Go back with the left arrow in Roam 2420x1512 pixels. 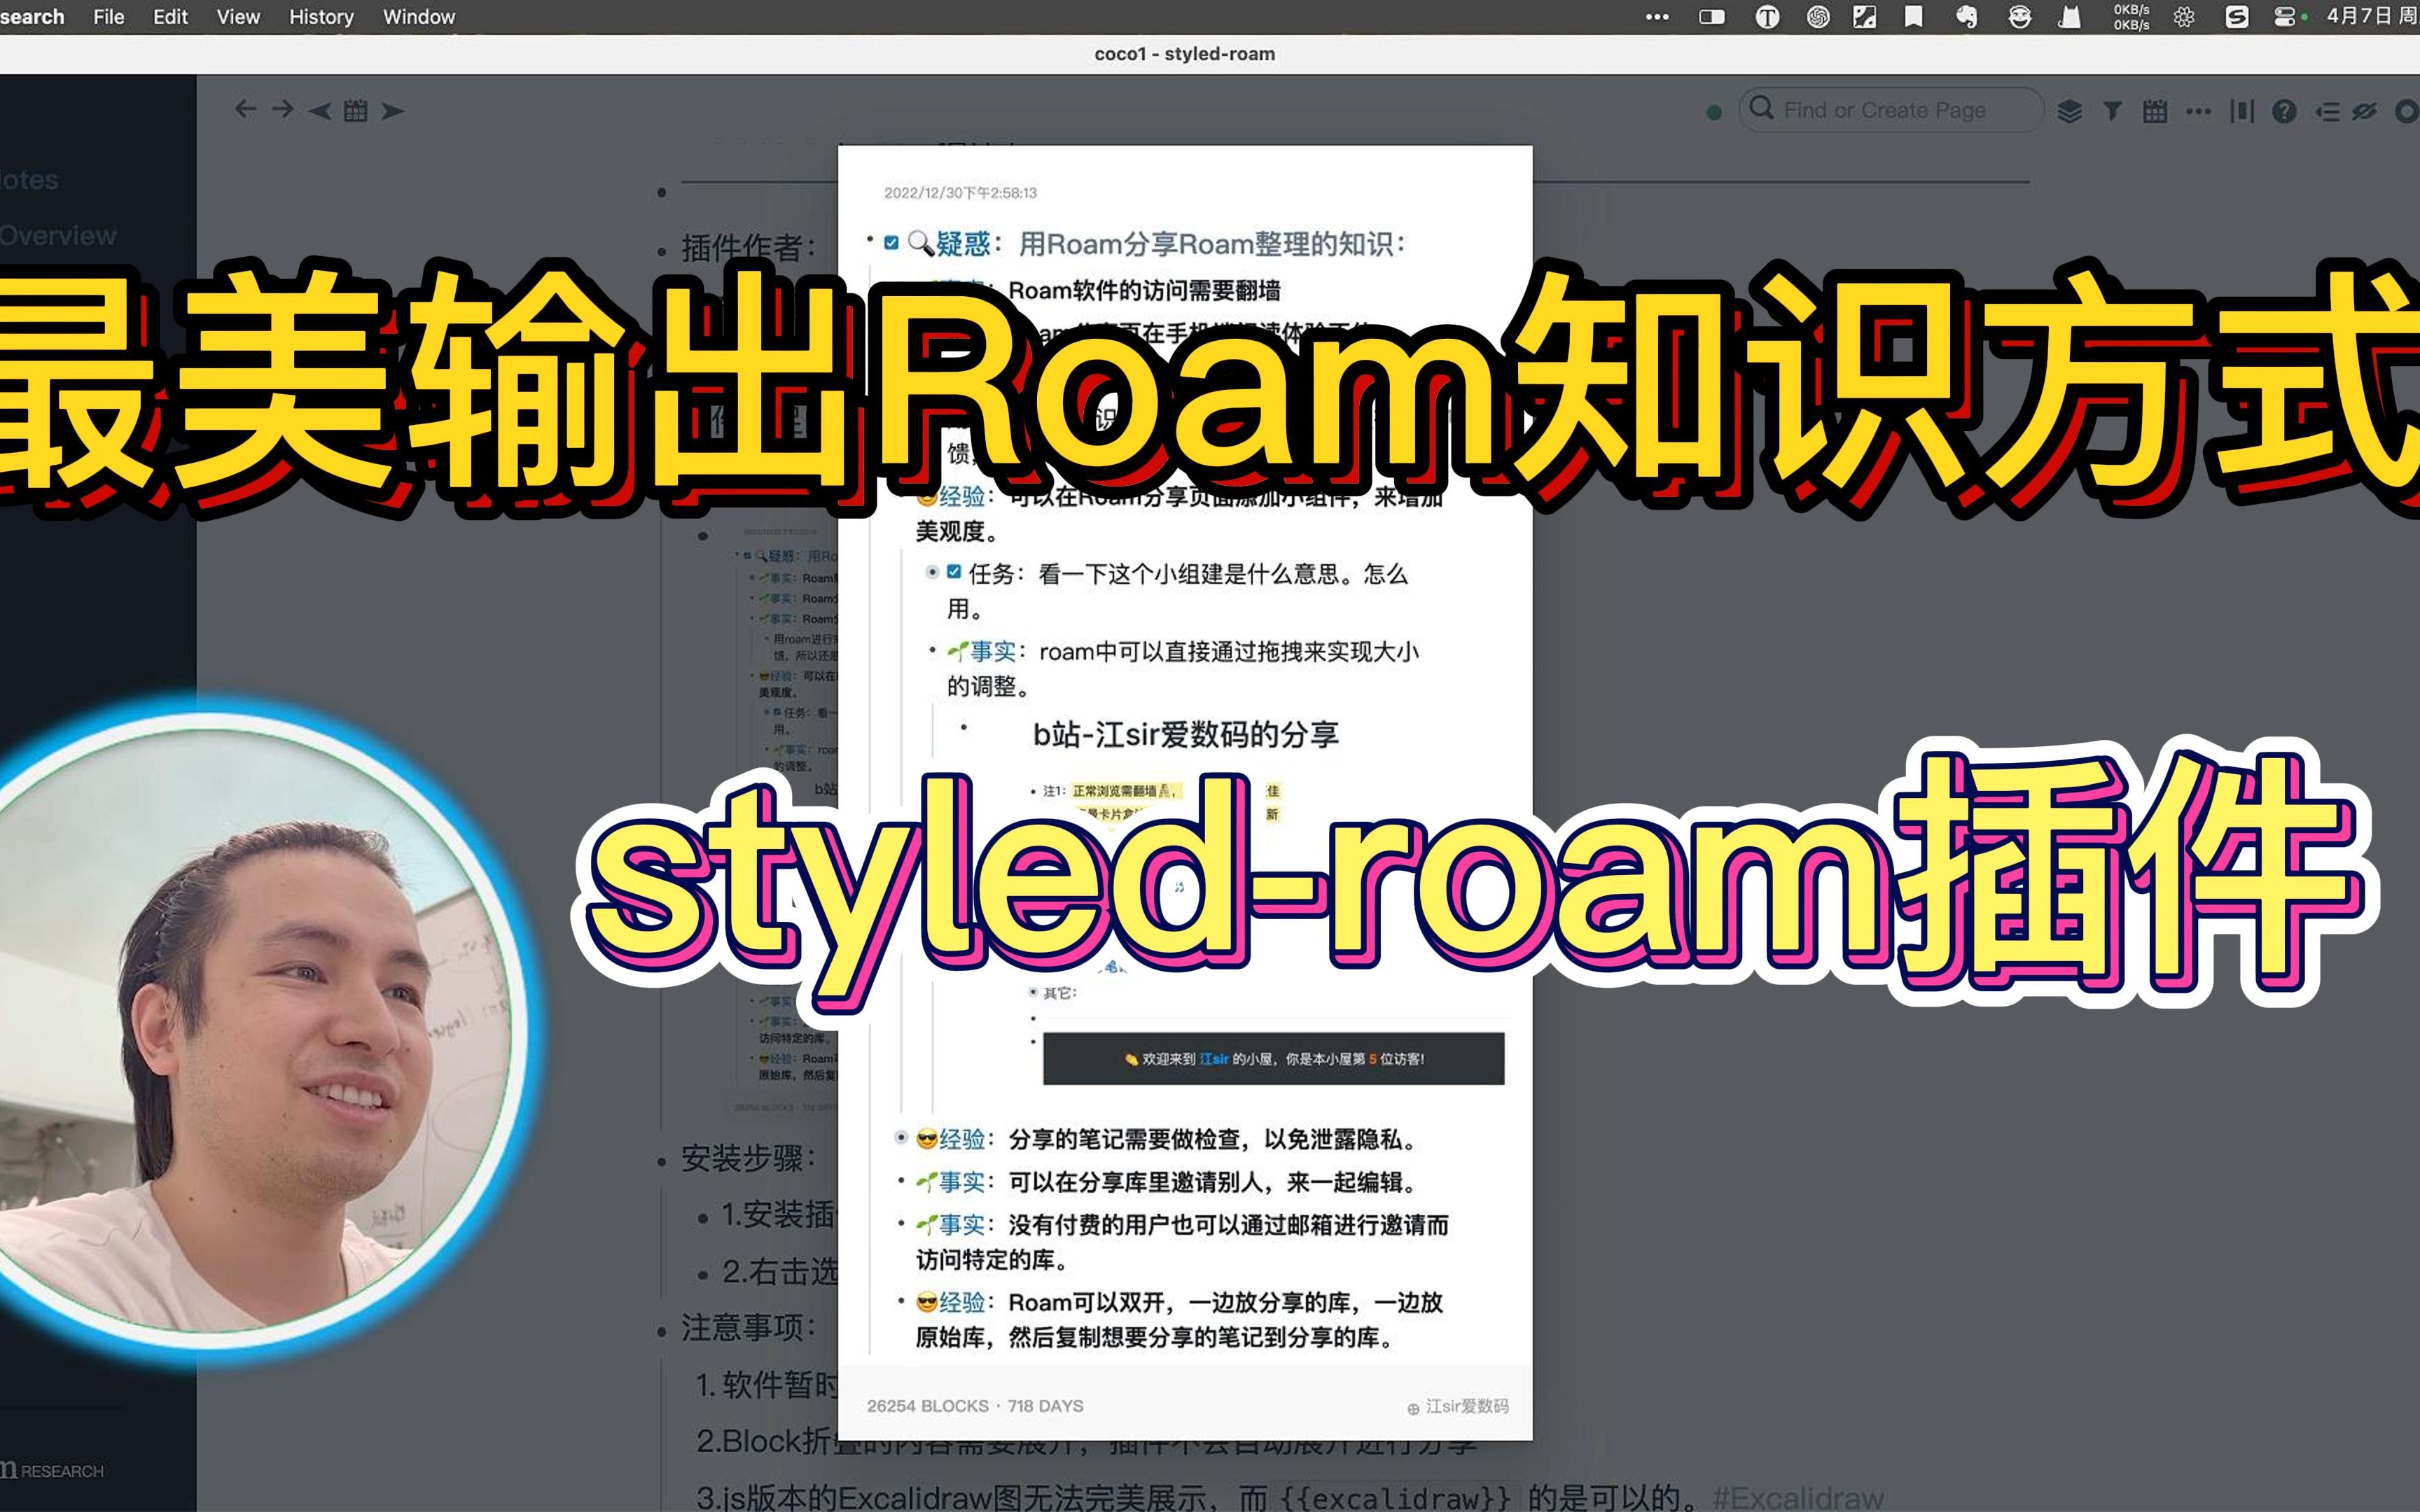pos(245,109)
